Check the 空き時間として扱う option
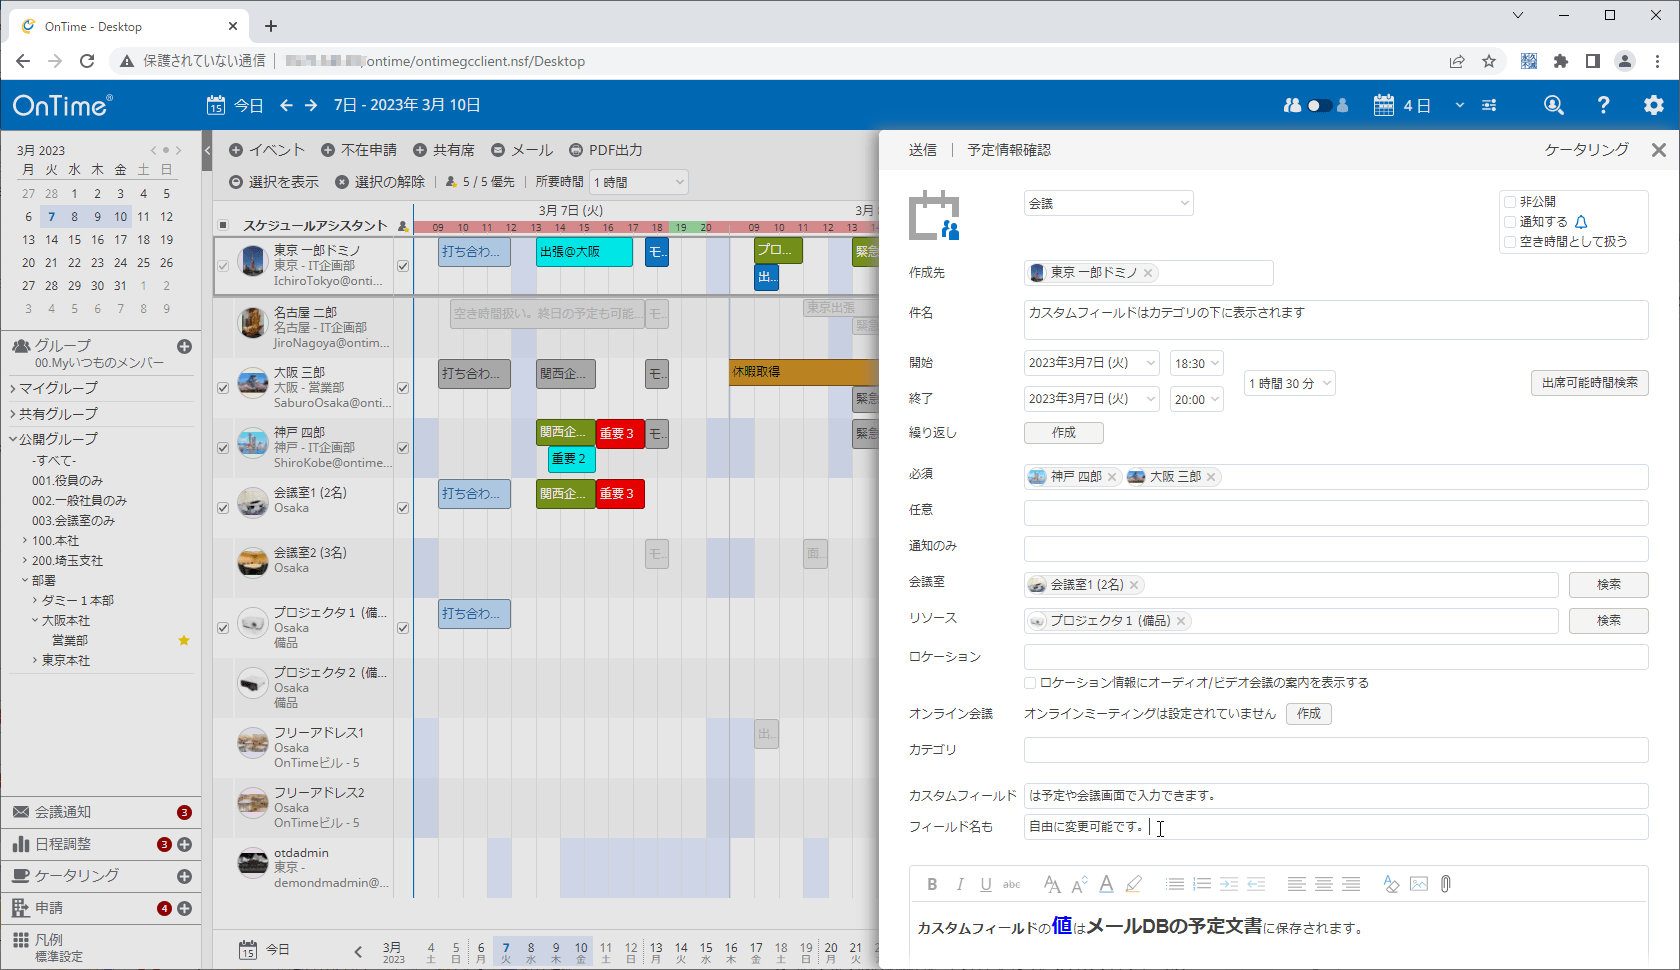 (x=1510, y=242)
